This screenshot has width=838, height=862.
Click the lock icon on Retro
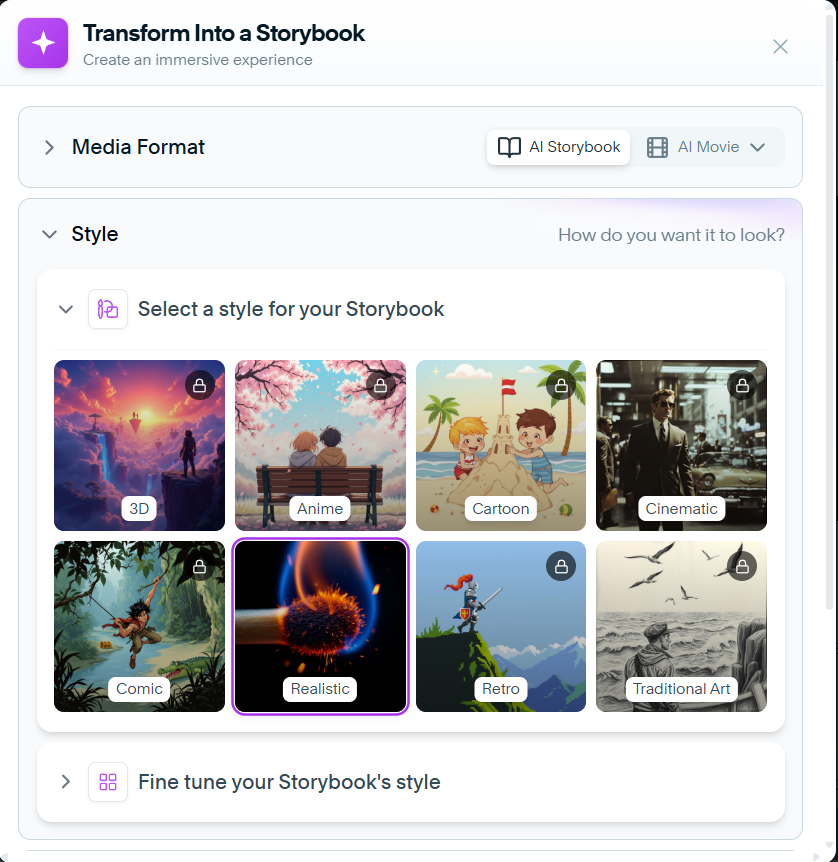point(561,566)
